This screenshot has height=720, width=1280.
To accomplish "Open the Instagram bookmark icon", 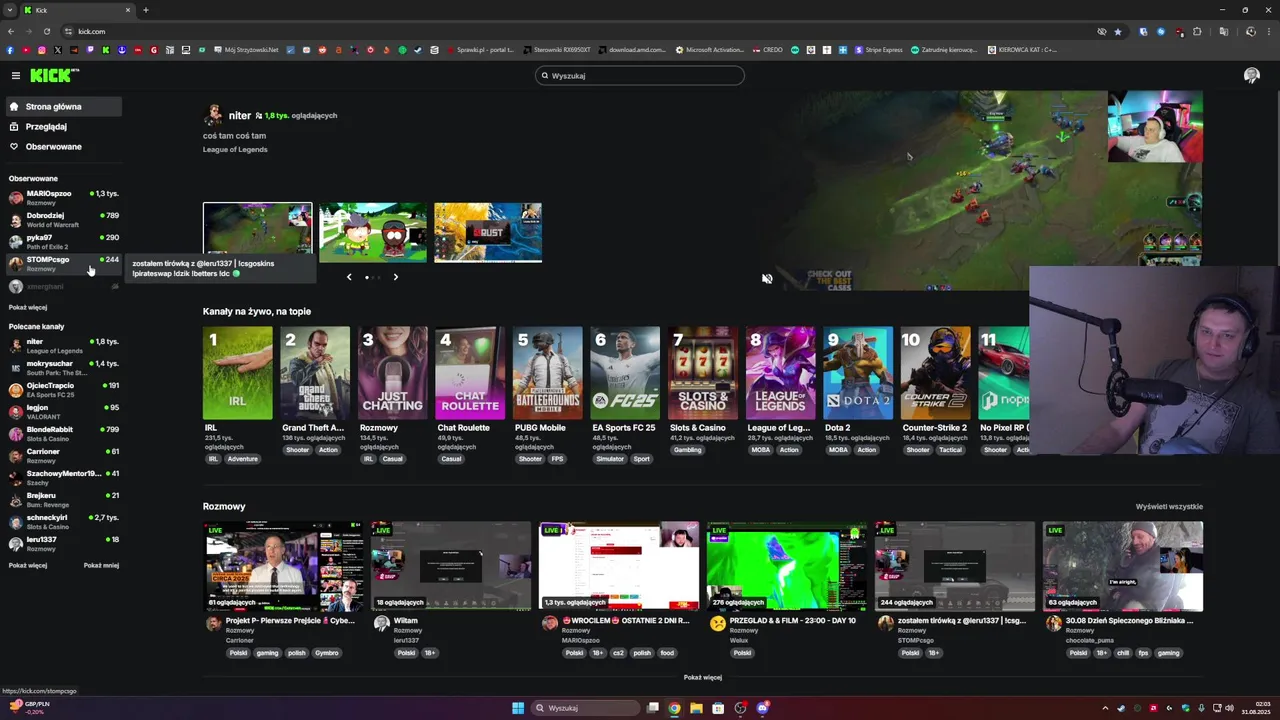I will tap(42, 50).
